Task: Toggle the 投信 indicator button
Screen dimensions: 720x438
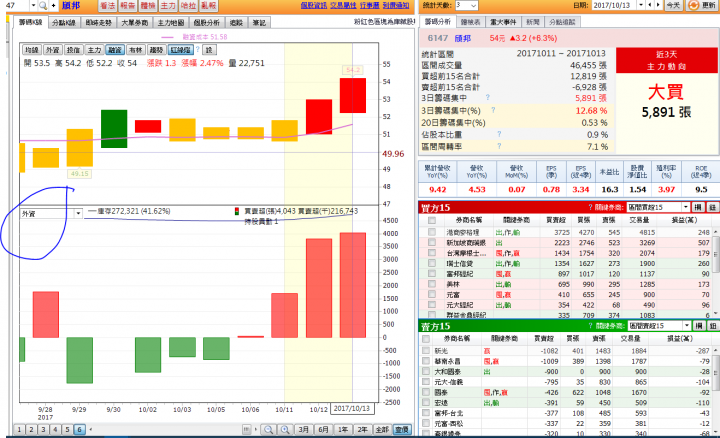Action: (x=73, y=50)
